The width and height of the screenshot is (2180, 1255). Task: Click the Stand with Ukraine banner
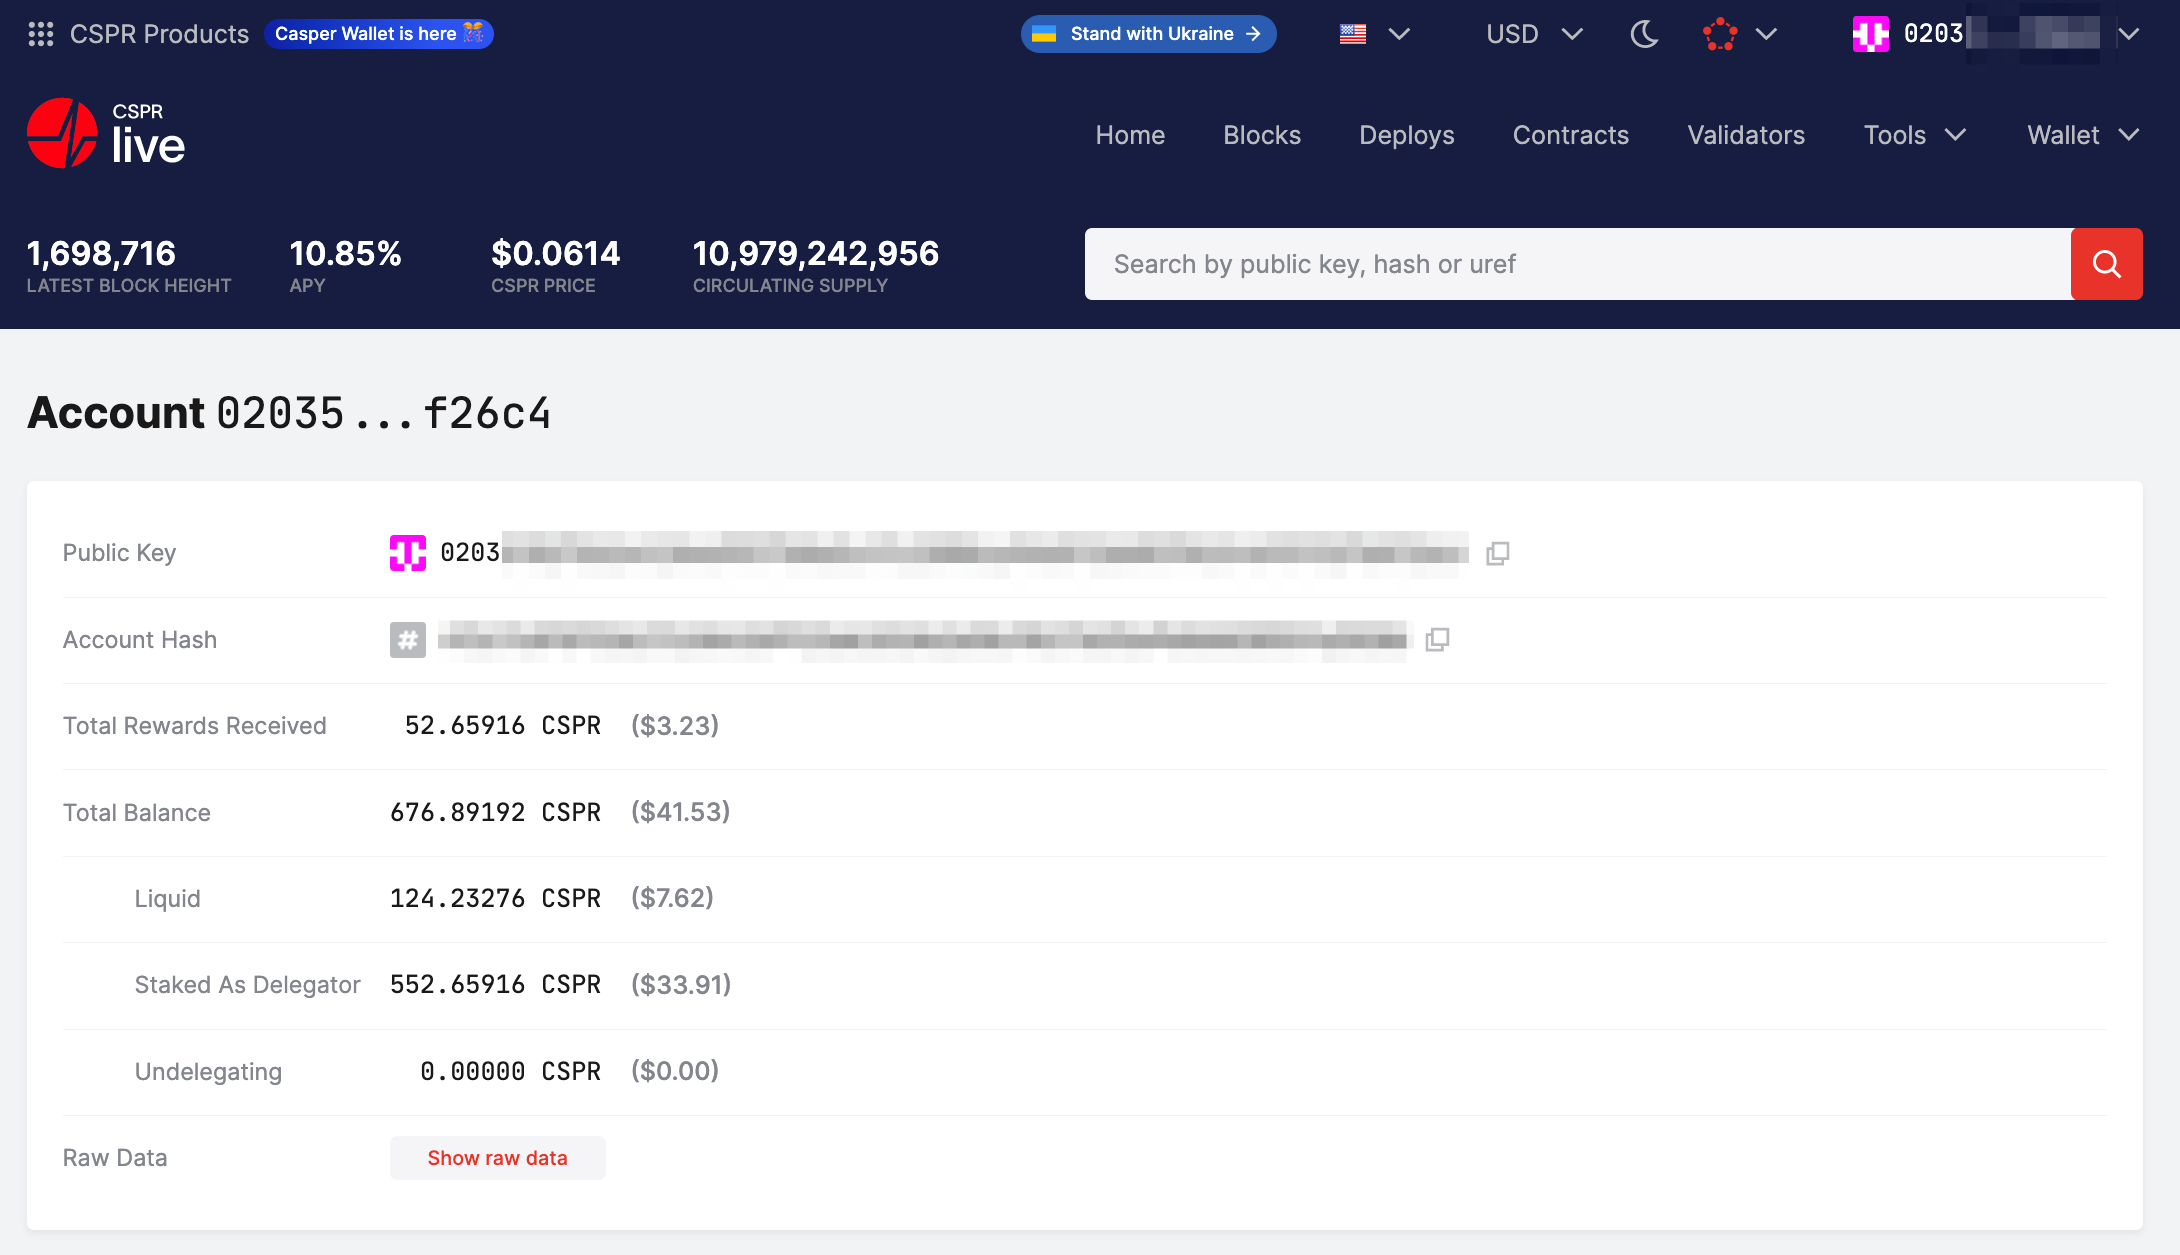point(1148,34)
